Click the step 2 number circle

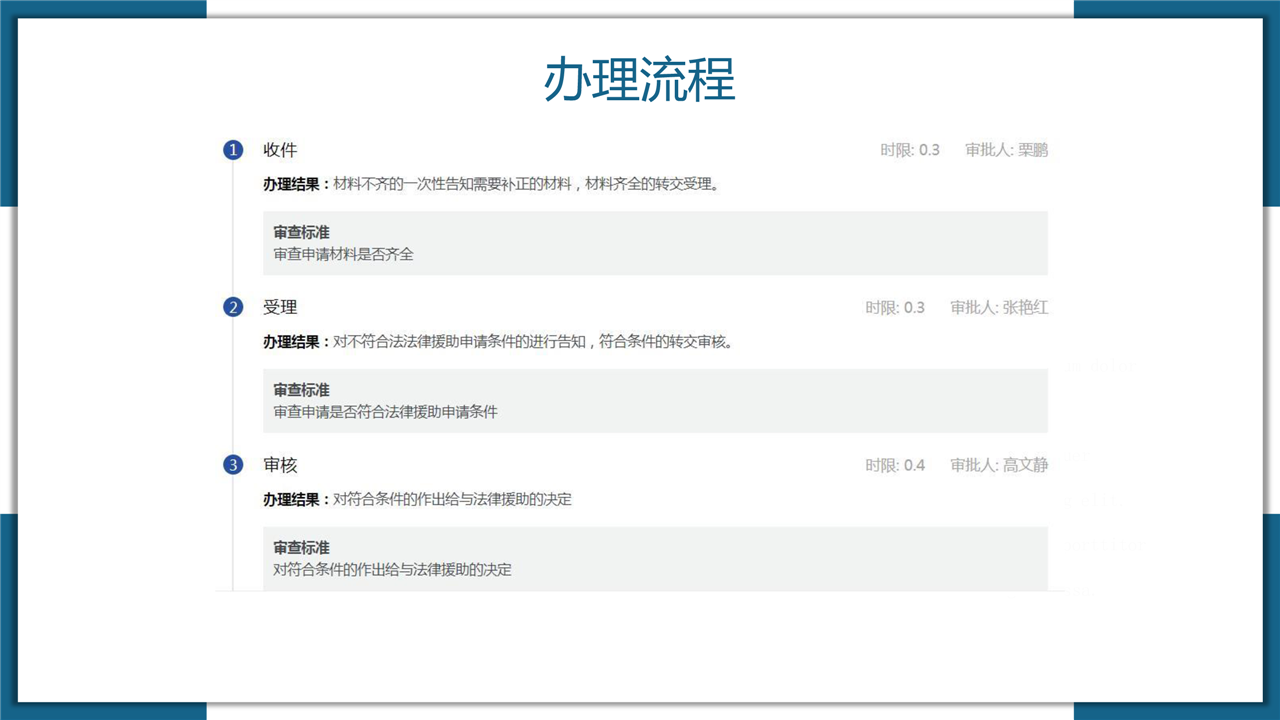(233, 307)
